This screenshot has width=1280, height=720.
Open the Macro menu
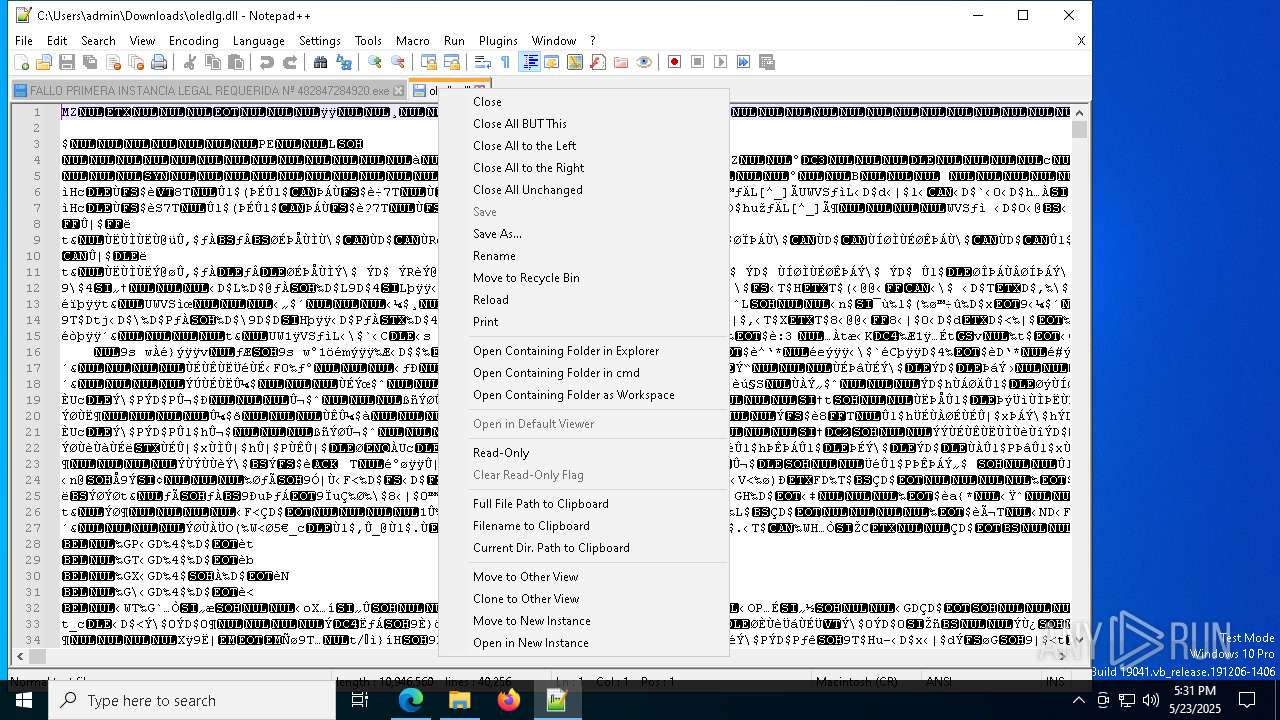pyautogui.click(x=413, y=41)
